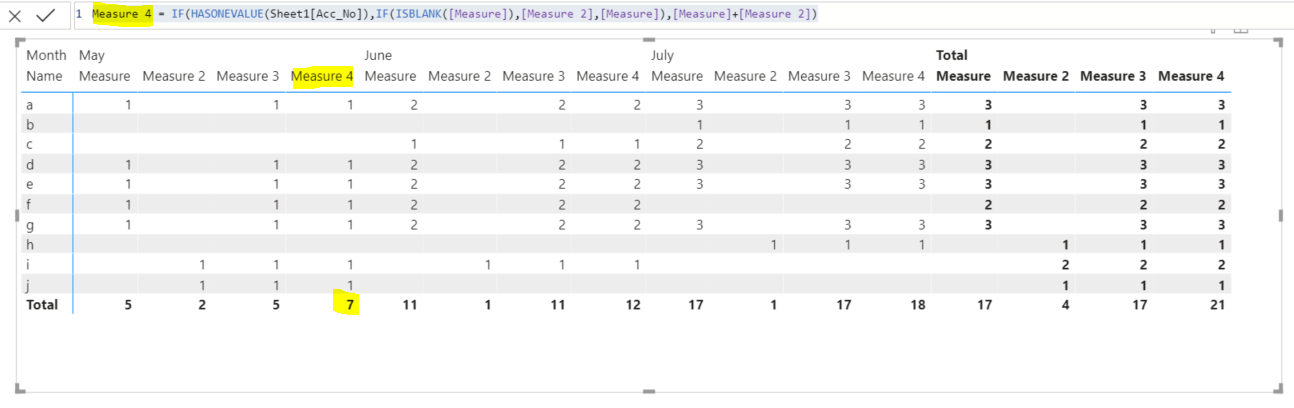Click the total value 12 in the Total row
Screen dimensions: 1294x408
tap(632, 304)
